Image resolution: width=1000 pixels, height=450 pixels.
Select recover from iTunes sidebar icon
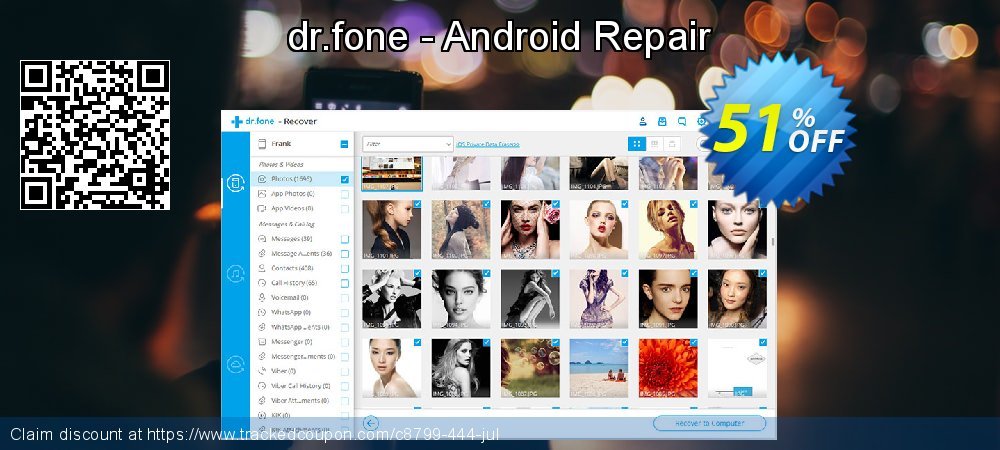click(235, 274)
